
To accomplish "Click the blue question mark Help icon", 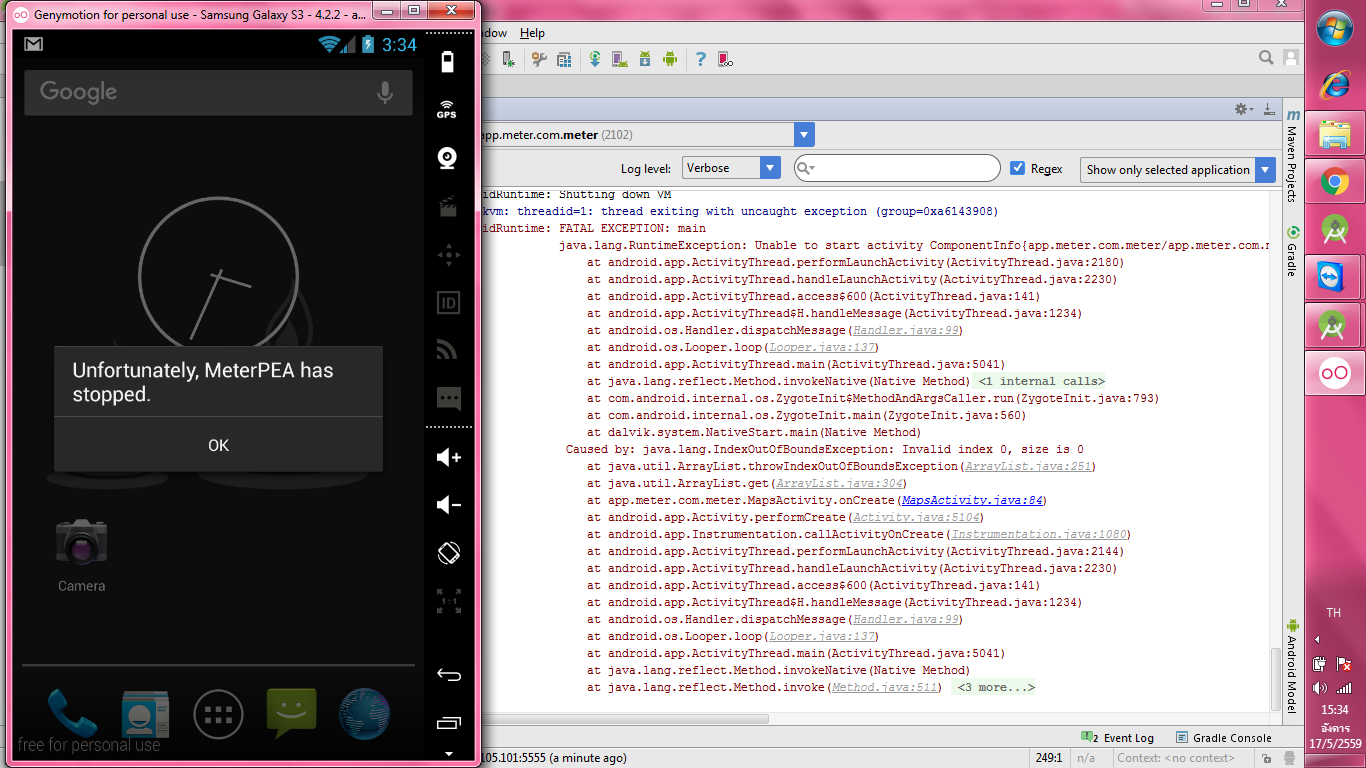I will [x=701, y=59].
